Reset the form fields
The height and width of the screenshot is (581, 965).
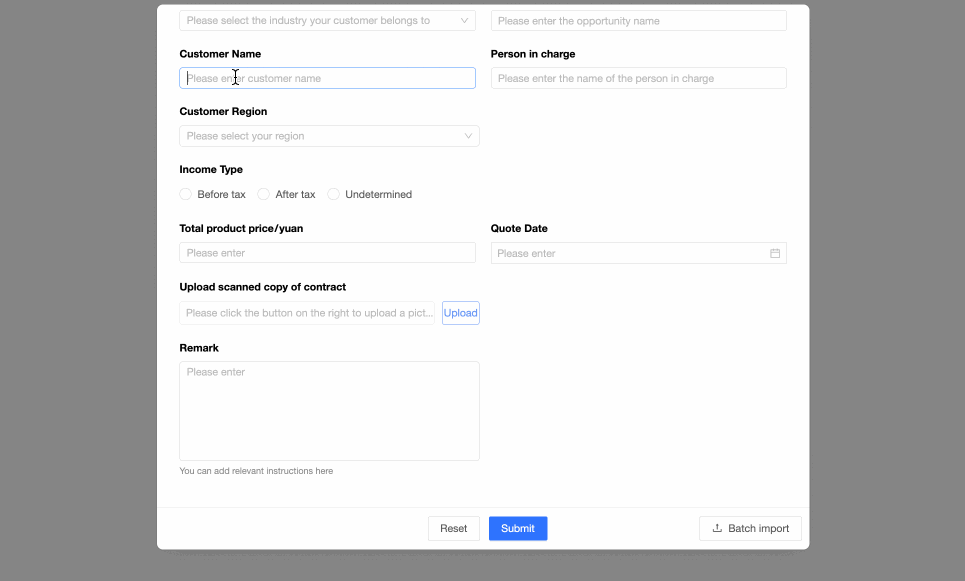click(454, 528)
